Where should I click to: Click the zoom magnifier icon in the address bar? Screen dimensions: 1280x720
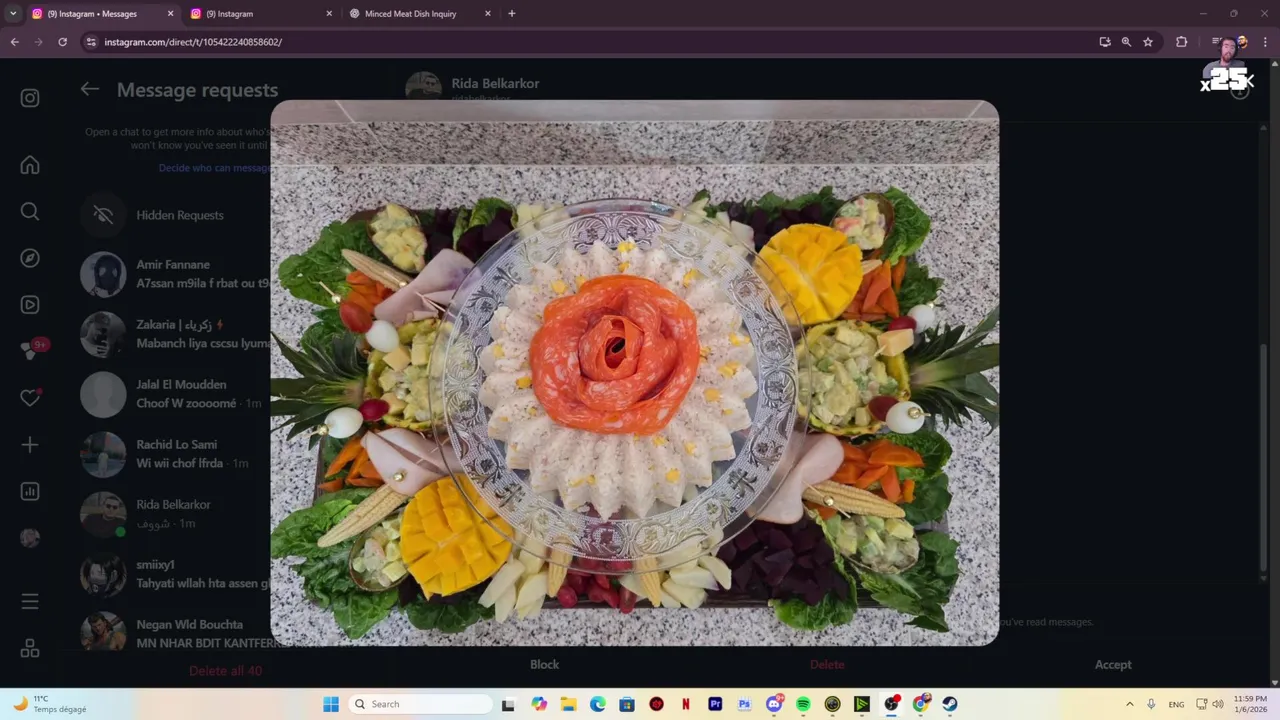(x=1126, y=42)
